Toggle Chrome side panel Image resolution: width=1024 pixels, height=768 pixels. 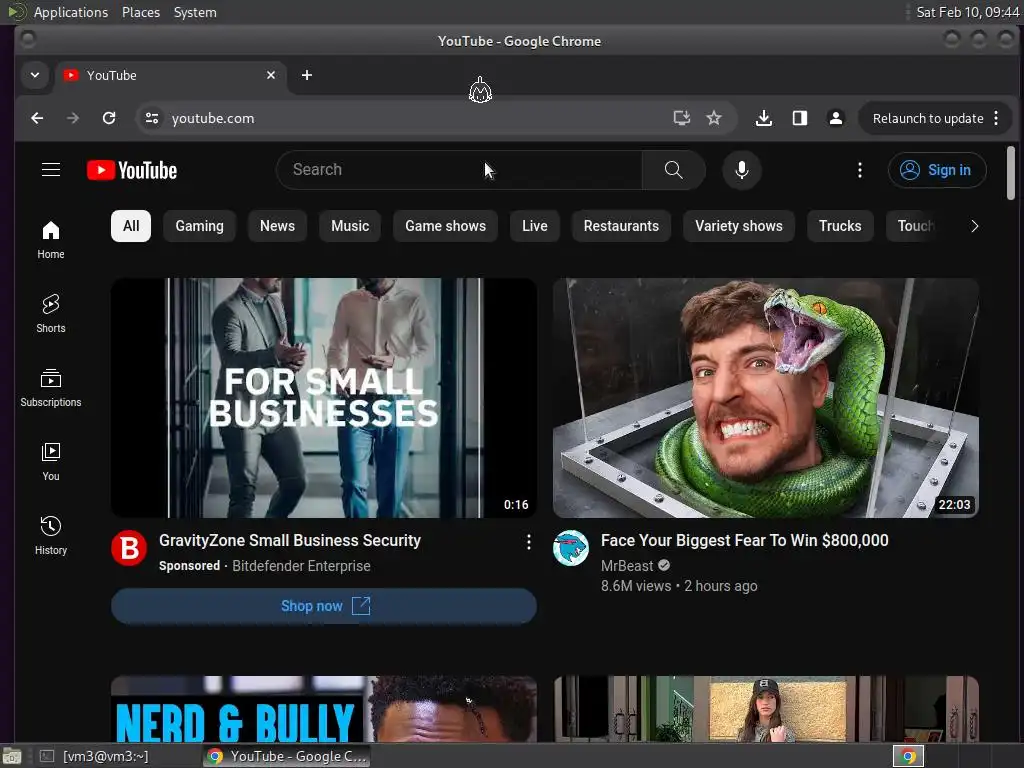pyautogui.click(x=799, y=118)
